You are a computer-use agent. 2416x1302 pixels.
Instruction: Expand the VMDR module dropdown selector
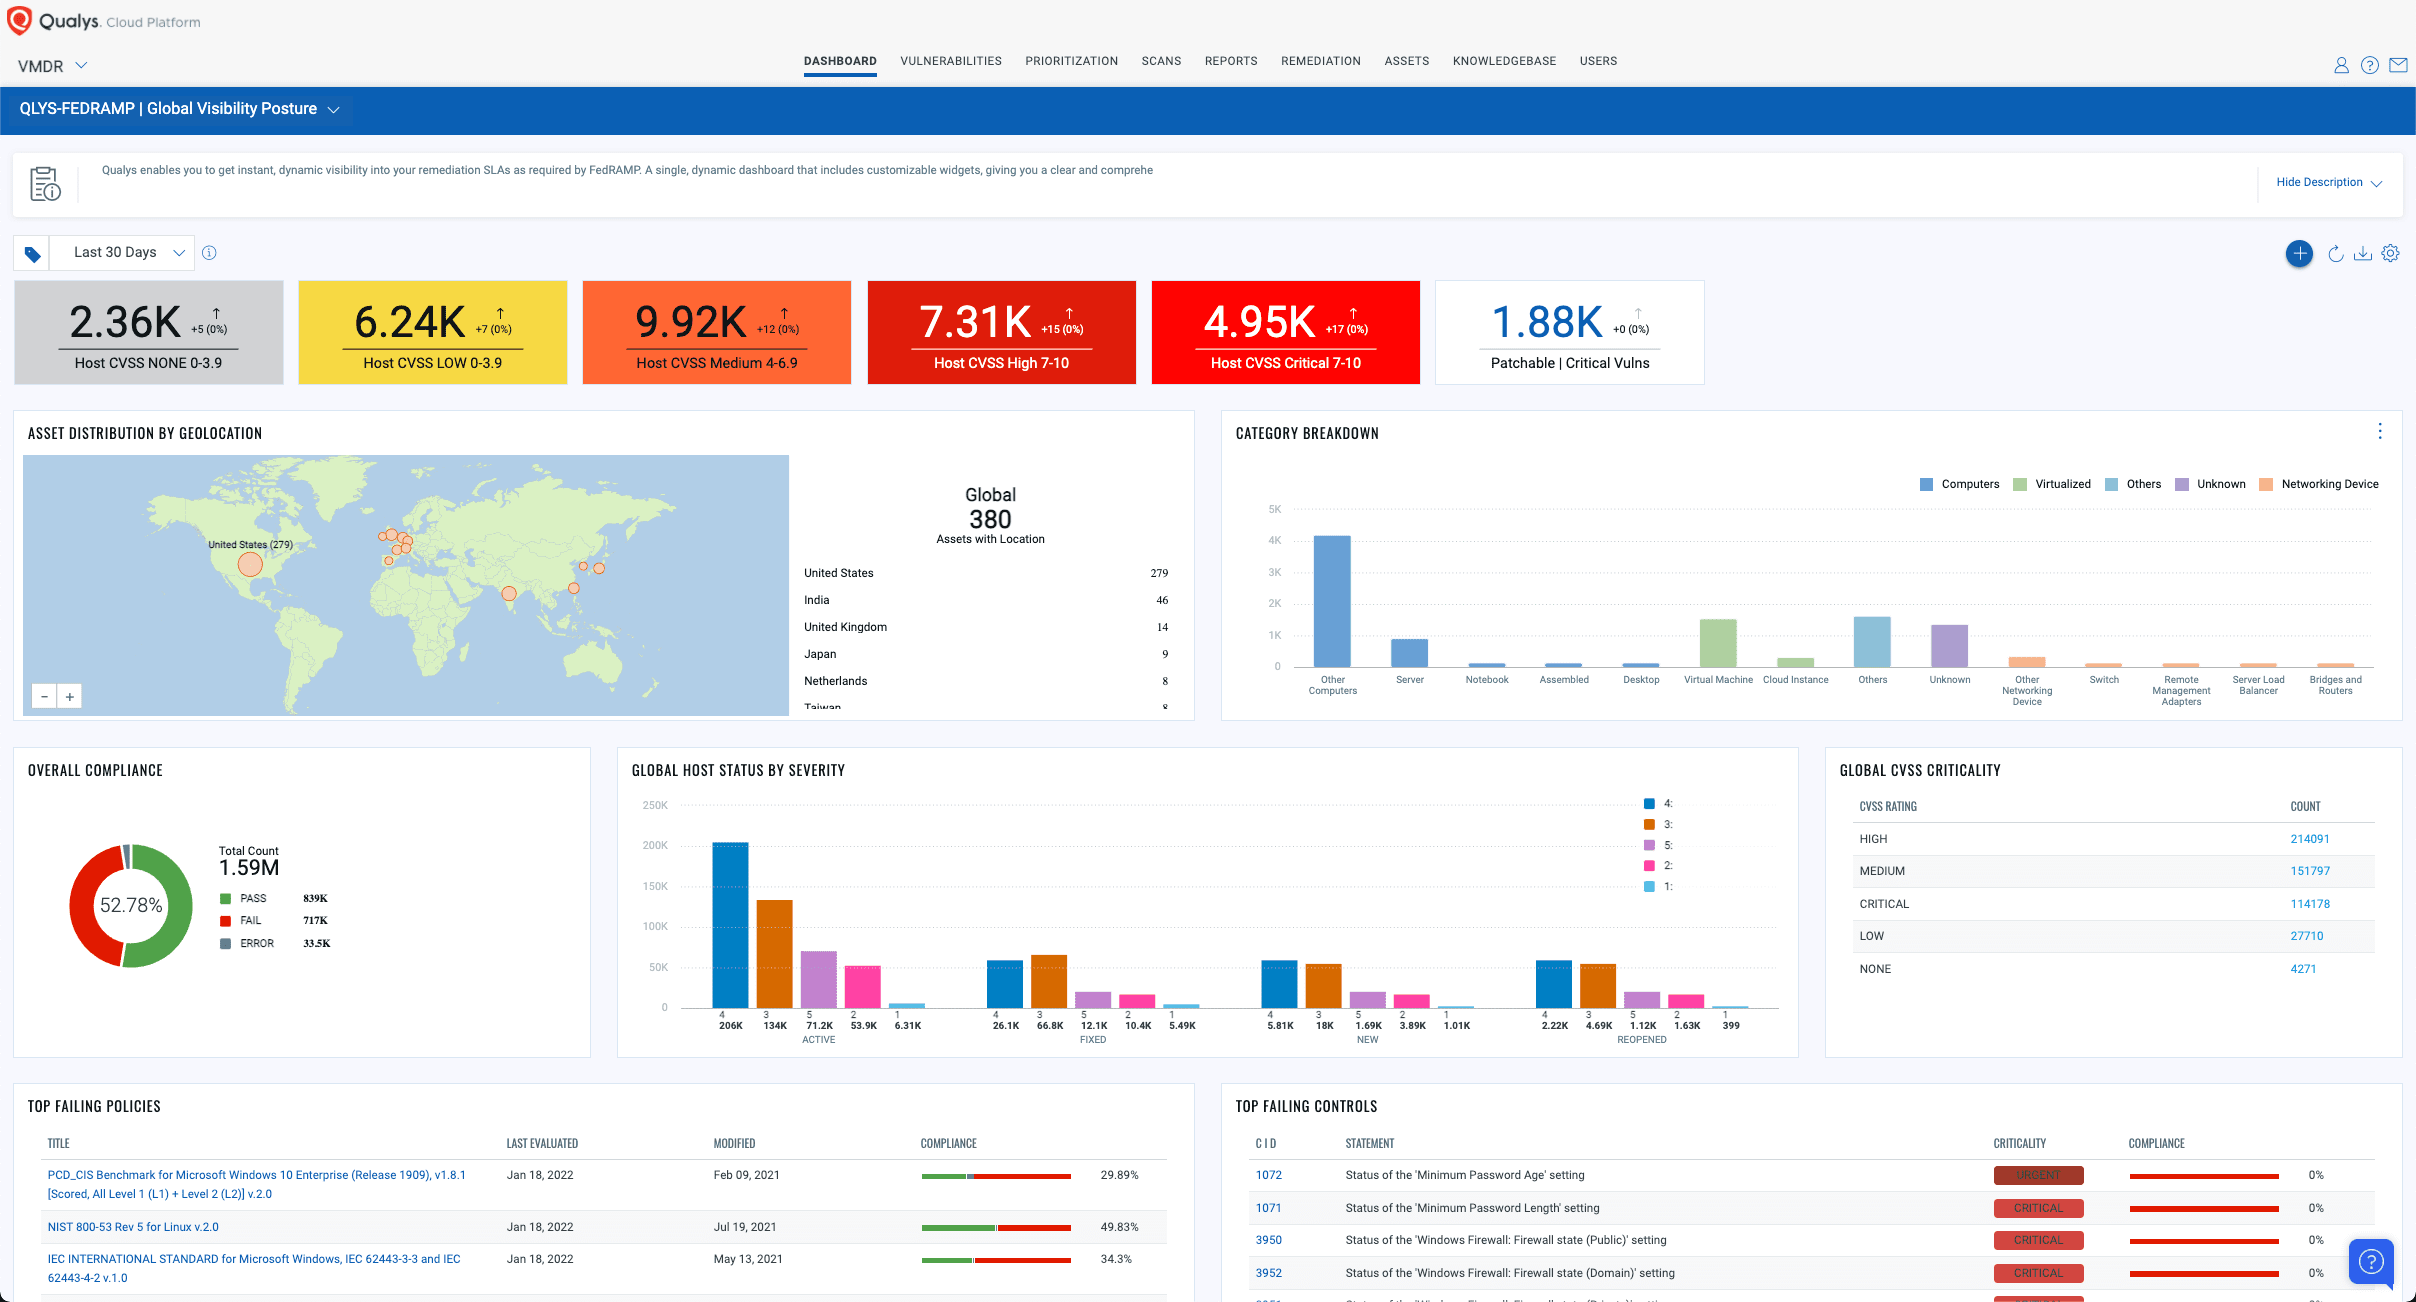coord(48,66)
